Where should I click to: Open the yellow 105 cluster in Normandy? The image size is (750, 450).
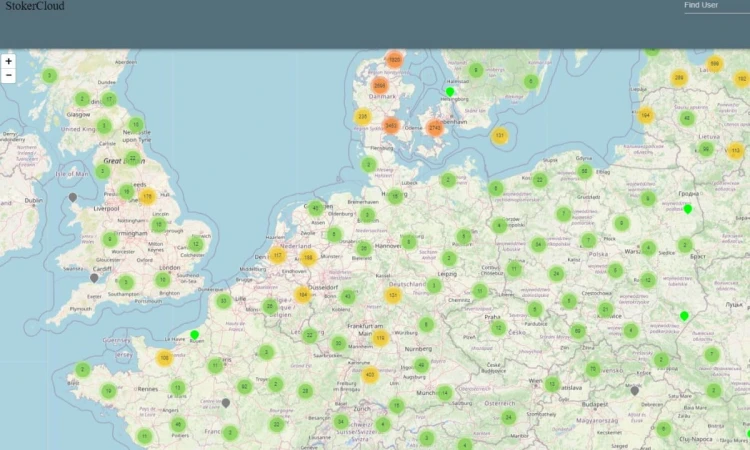164,358
